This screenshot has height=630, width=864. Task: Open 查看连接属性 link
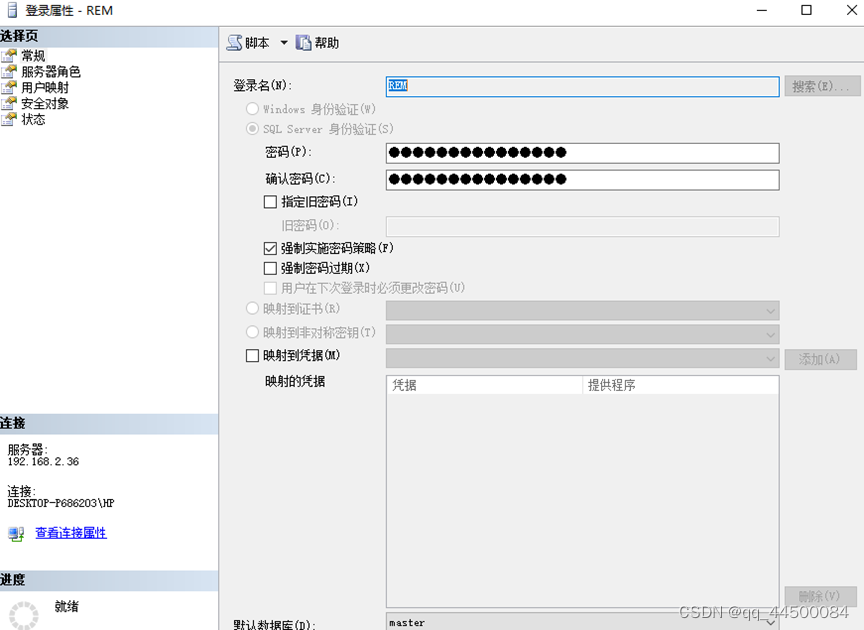[x=70, y=533]
